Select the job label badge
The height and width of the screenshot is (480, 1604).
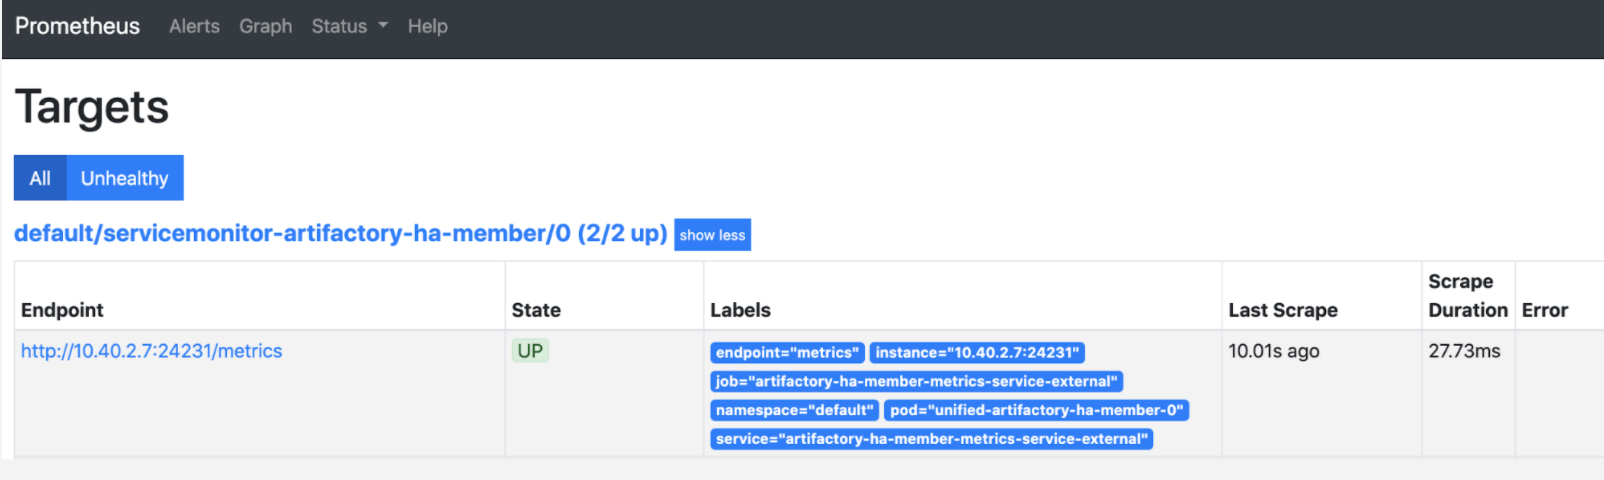click(x=916, y=382)
